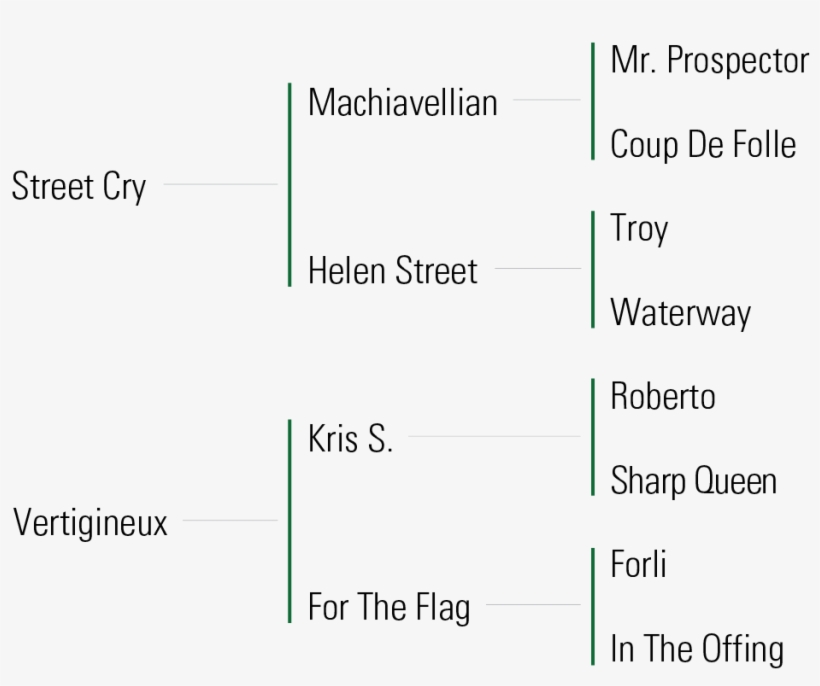Click the Kris S. name
Image resolution: width=820 pixels, height=686 pixels.
point(350,439)
